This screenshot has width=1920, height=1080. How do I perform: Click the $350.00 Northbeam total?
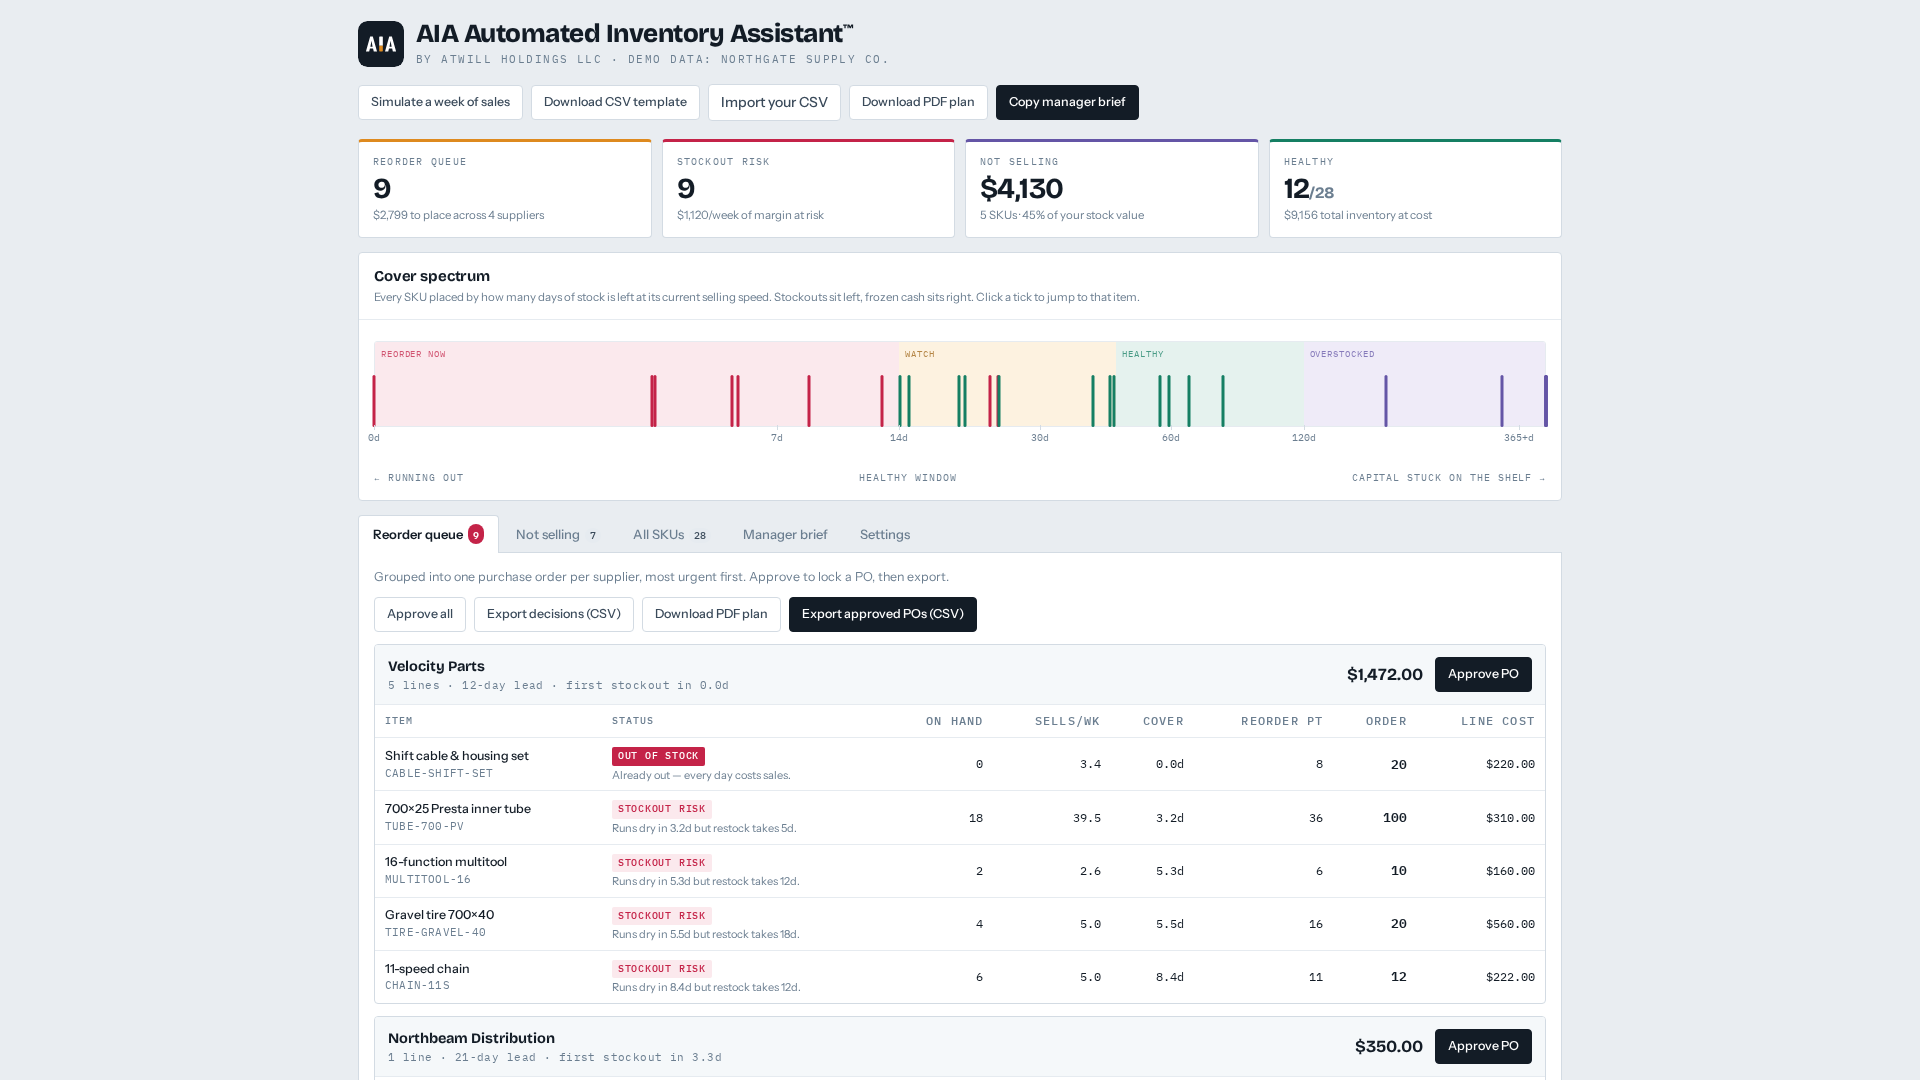1389,1047
